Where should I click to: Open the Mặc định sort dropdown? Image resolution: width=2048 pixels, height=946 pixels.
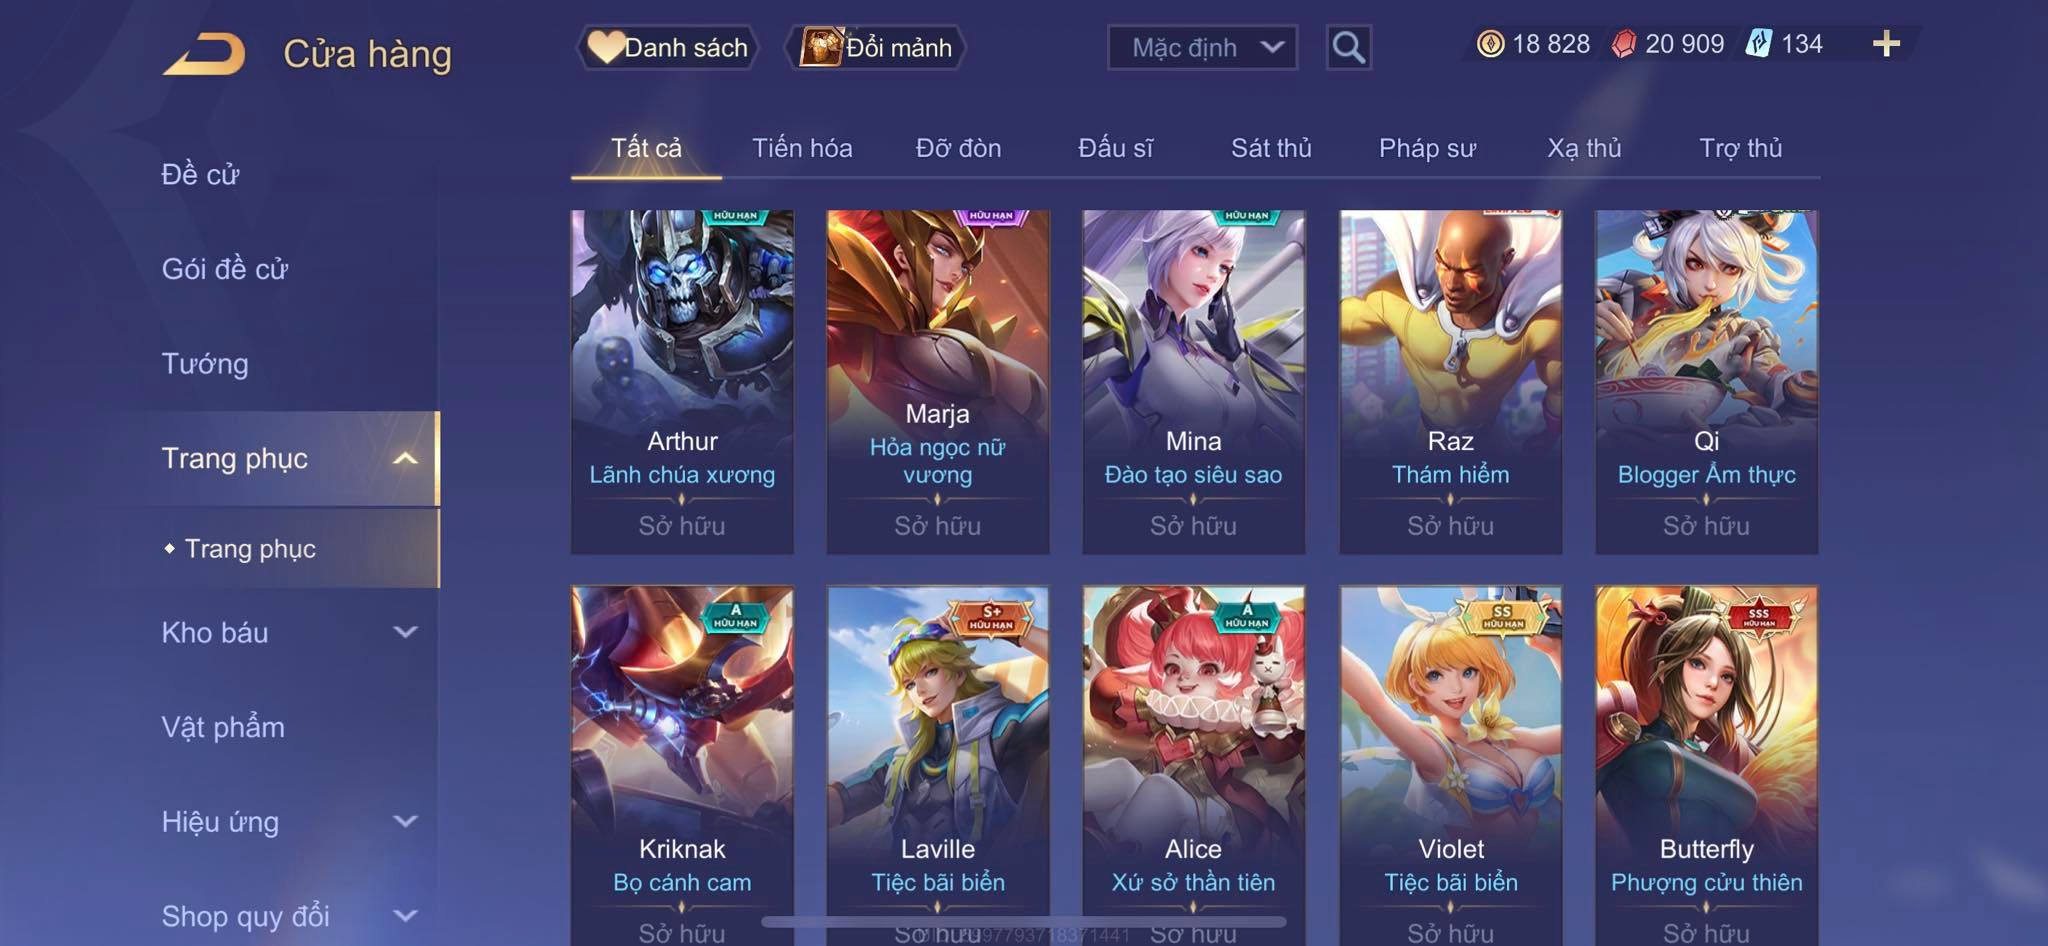click(x=1202, y=47)
